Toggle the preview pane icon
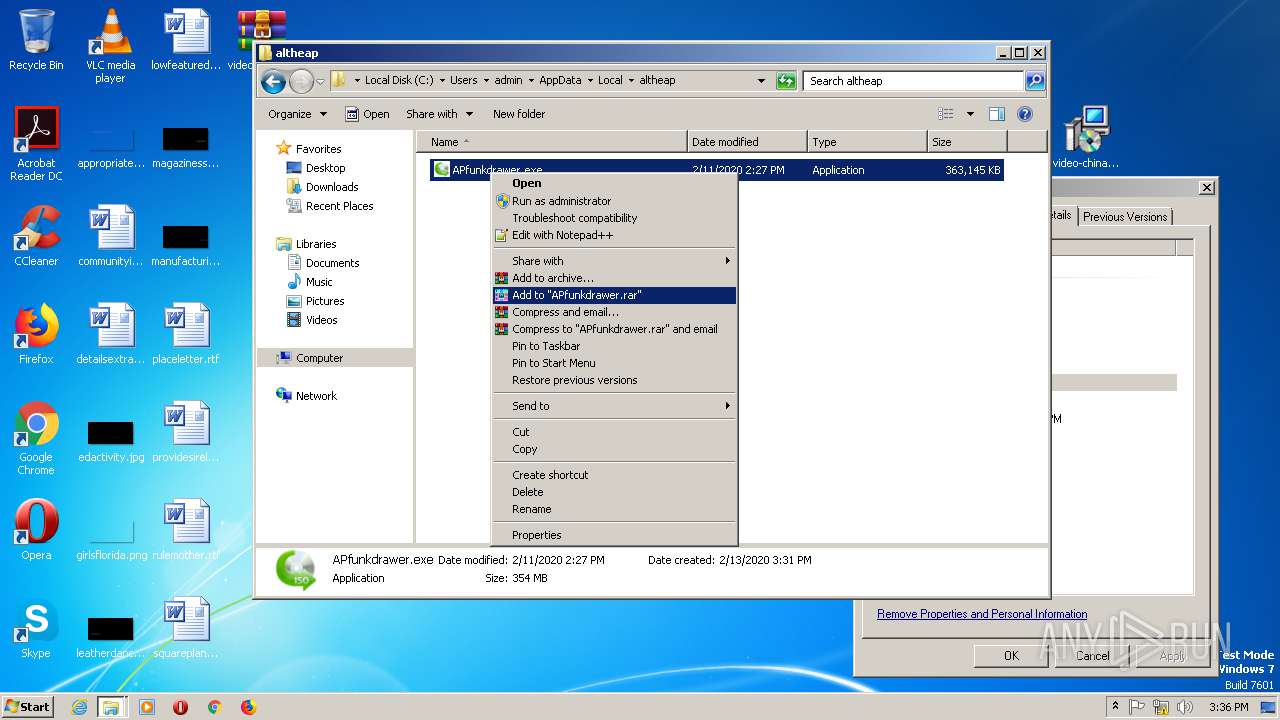 point(996,114)
